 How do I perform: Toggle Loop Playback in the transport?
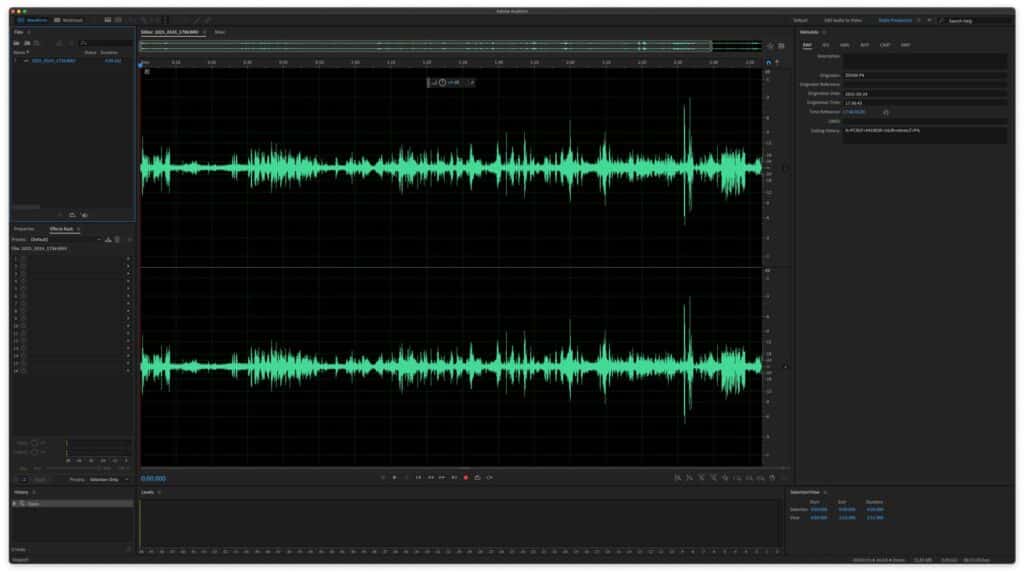(477, 477)
